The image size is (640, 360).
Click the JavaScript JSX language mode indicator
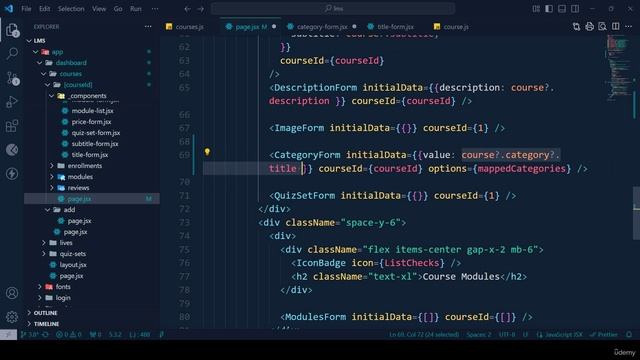point(560,334)
